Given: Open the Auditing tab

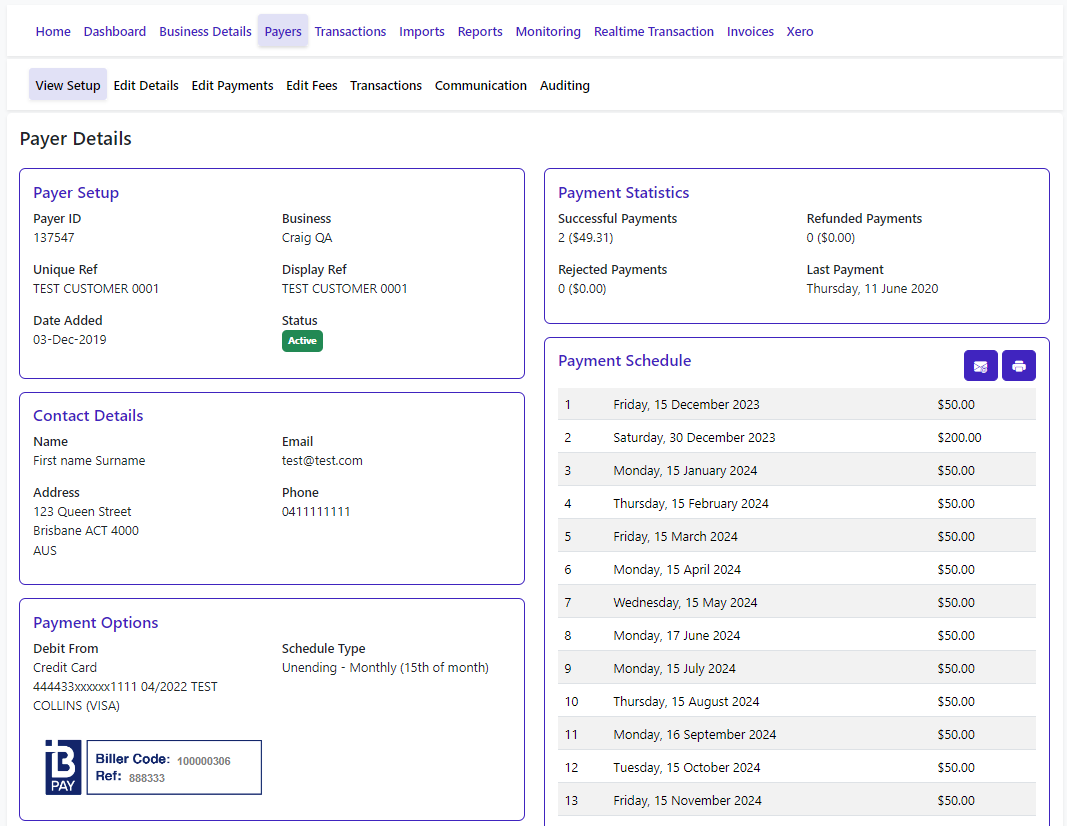Looking at the screenshot, I should (564, 86).
